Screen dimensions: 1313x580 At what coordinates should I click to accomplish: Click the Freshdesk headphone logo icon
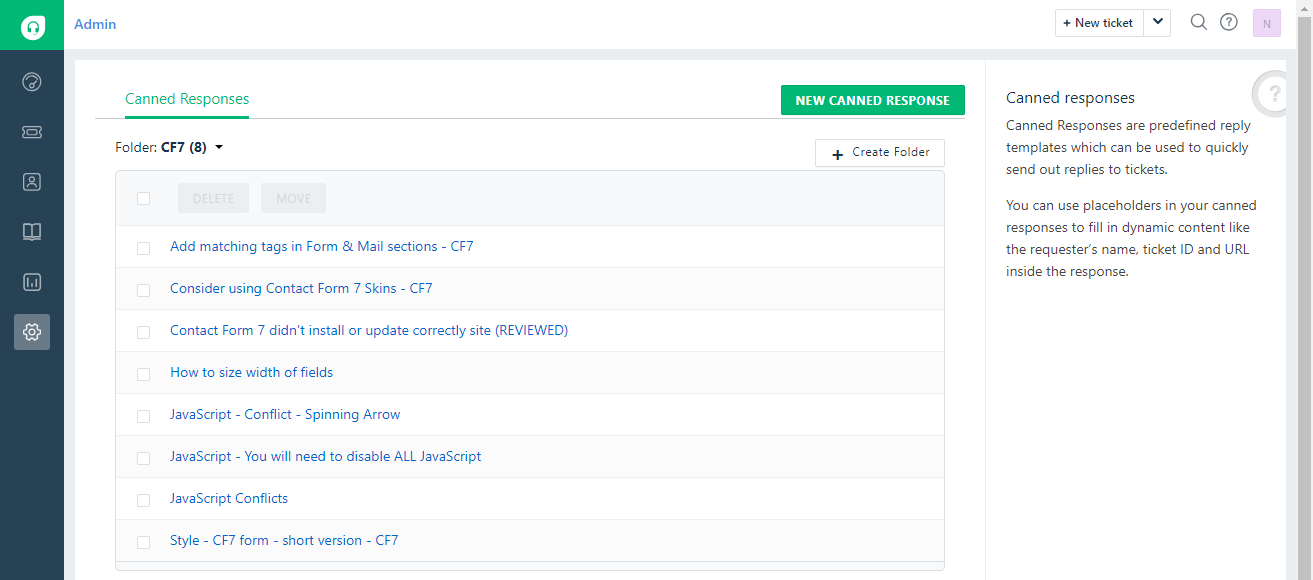click(32, 25)
